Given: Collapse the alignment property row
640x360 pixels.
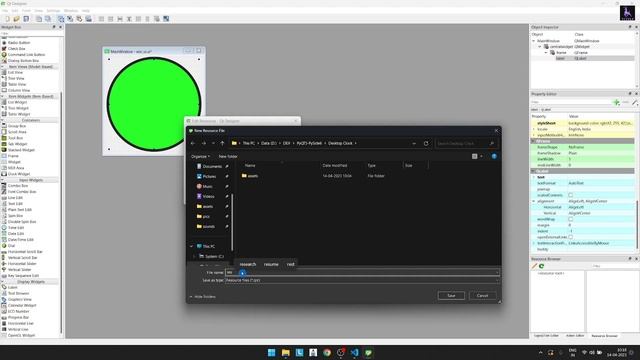Looking at the screenshot, I should click(x=533, y=201).
